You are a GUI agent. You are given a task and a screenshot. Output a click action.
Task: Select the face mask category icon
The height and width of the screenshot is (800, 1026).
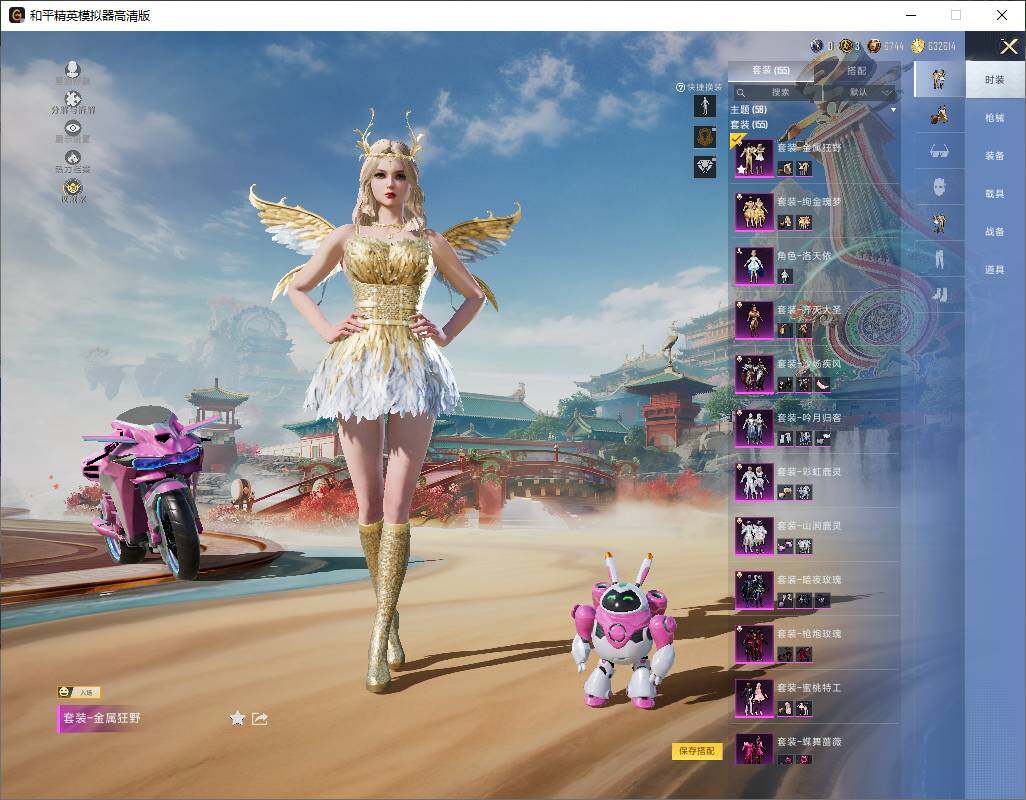click(x=939, y=187)
